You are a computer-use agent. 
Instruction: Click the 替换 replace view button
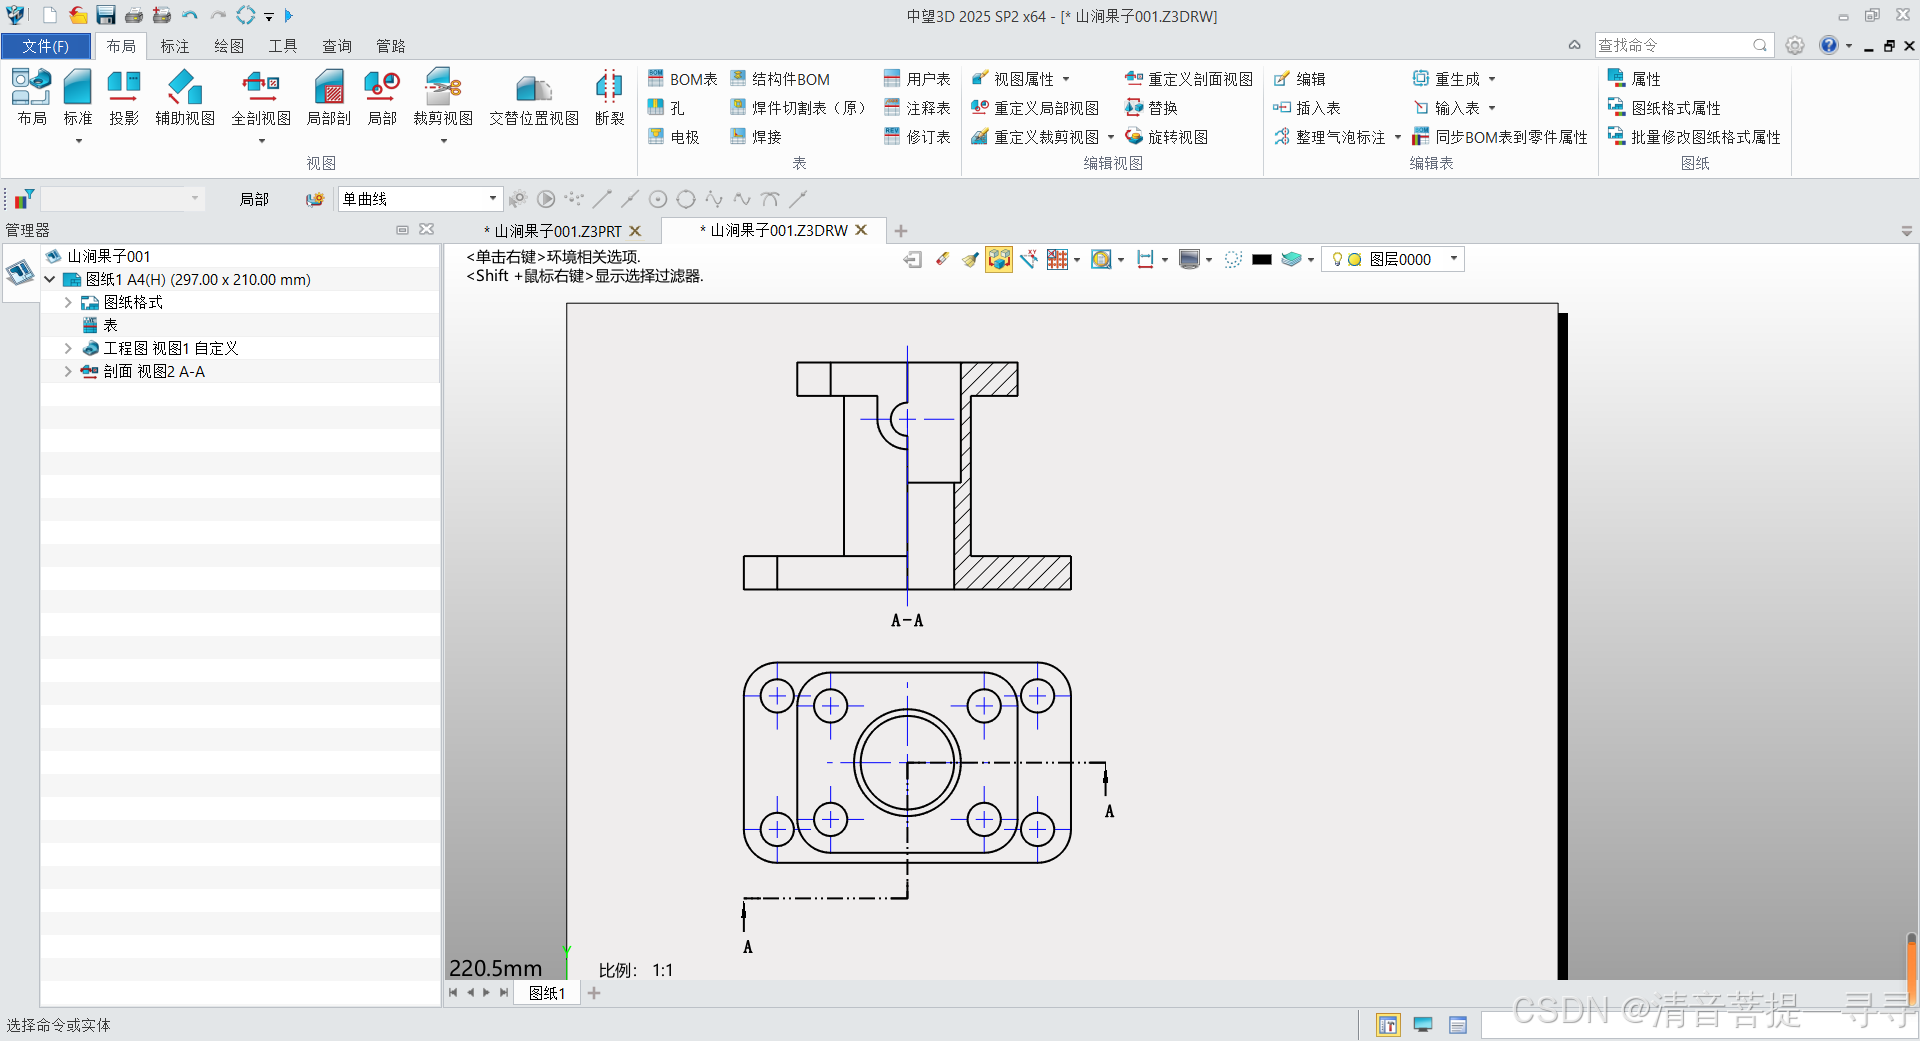1151,108
